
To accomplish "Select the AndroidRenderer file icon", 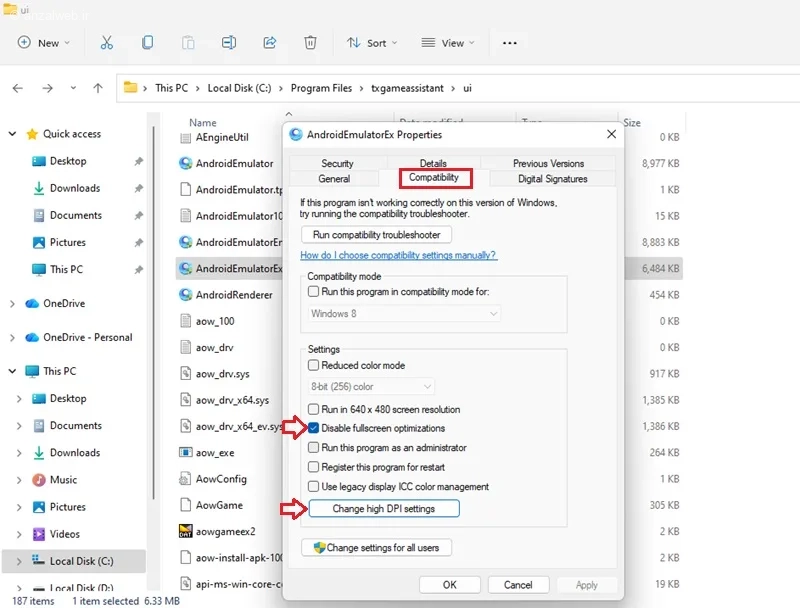I will [185, 295].
